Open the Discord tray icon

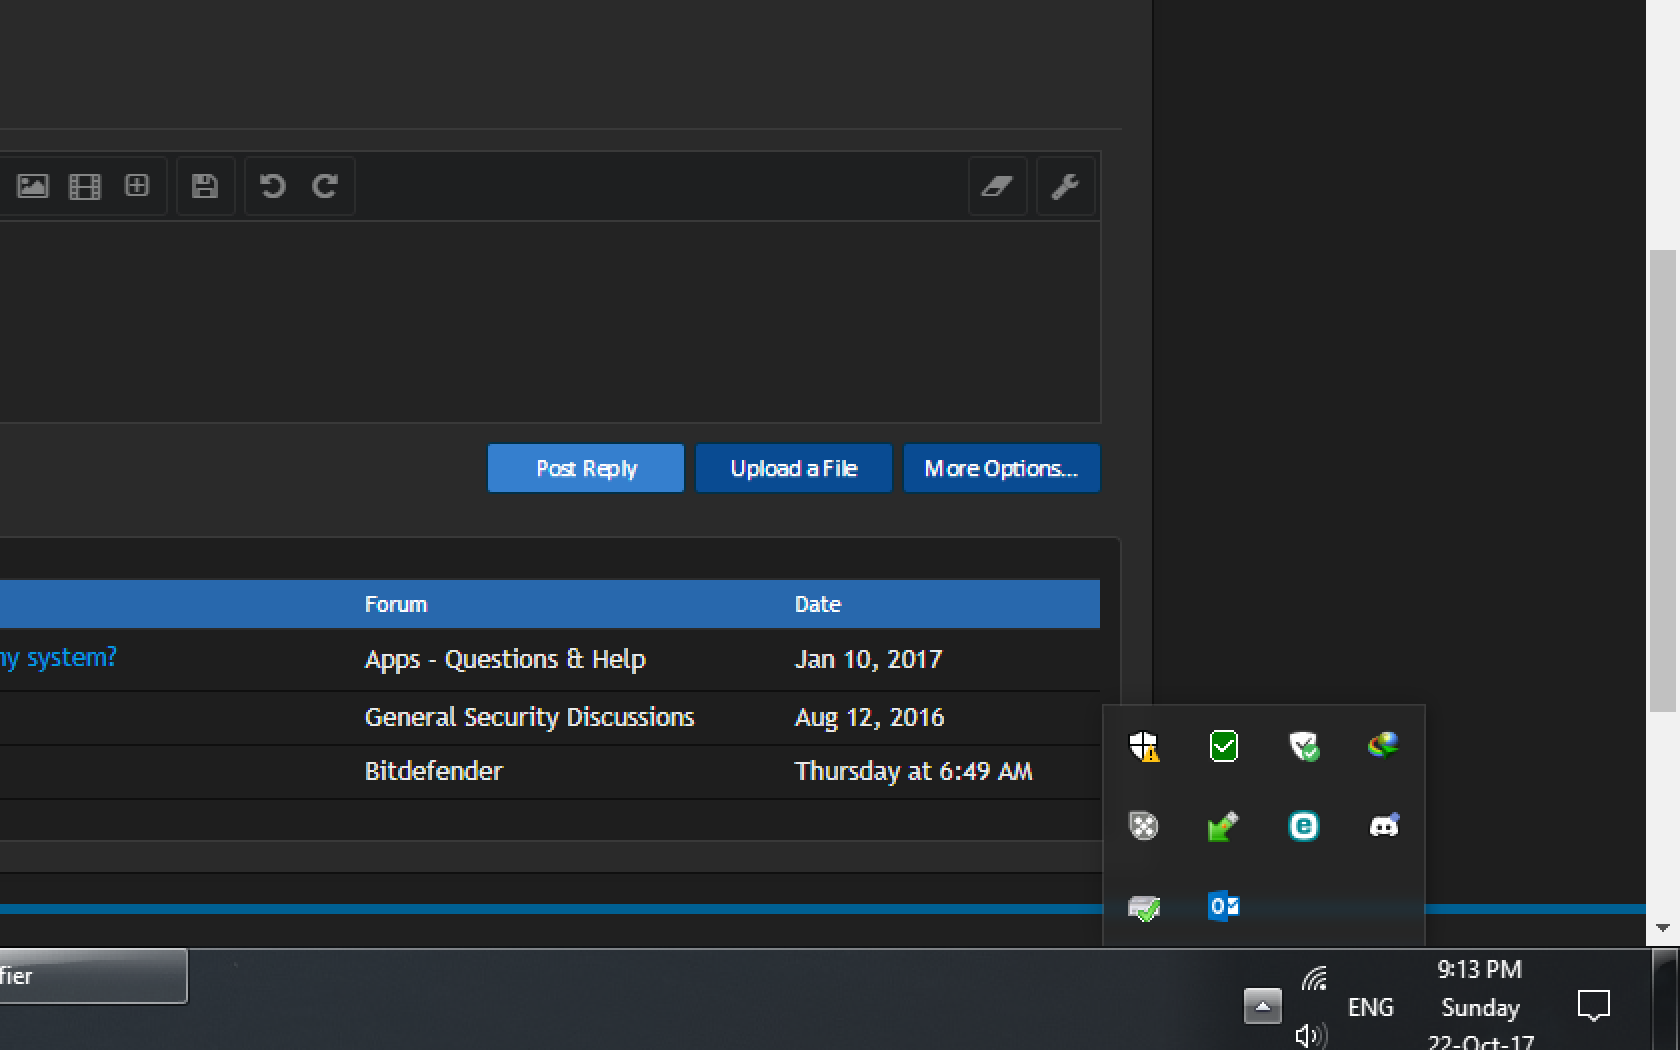pos(1384,826)
